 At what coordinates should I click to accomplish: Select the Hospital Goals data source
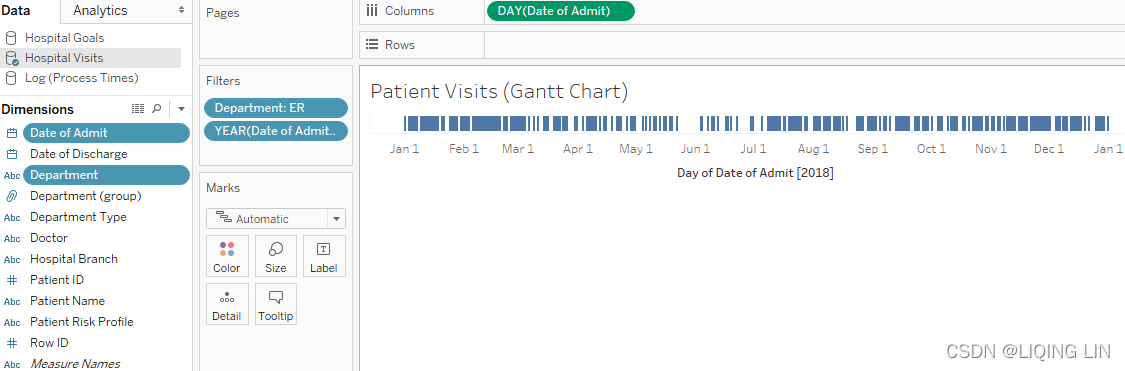(64, 37)
